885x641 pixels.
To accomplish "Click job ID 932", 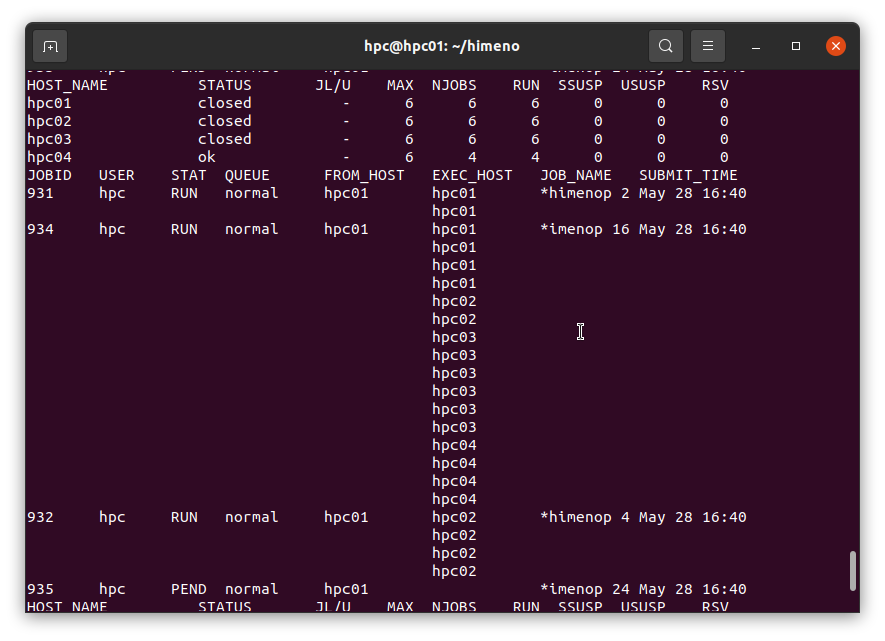I will point(40,517).
